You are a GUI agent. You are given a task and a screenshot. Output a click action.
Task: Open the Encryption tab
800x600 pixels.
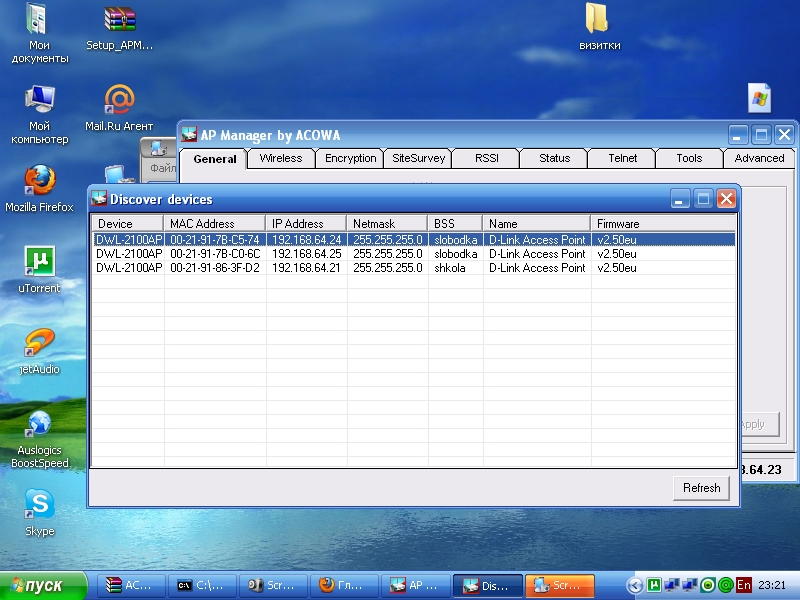point(350,158)
